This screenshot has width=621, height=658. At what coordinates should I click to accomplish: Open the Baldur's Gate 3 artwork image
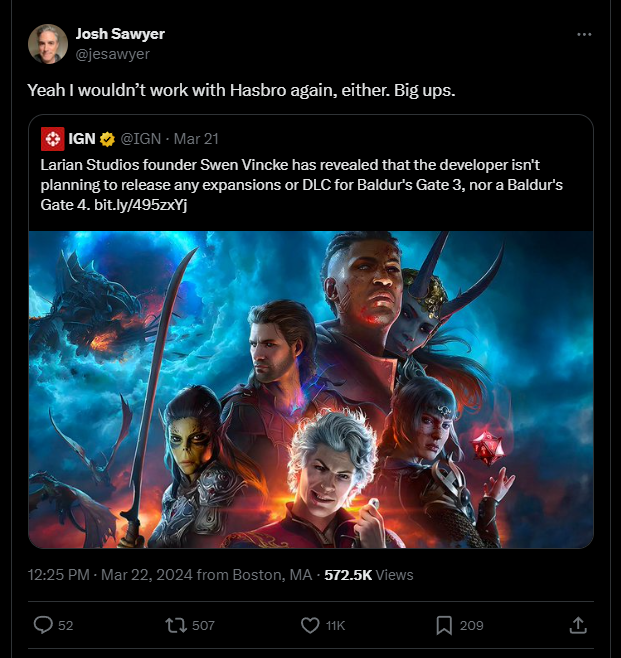[x=310, y=390]
